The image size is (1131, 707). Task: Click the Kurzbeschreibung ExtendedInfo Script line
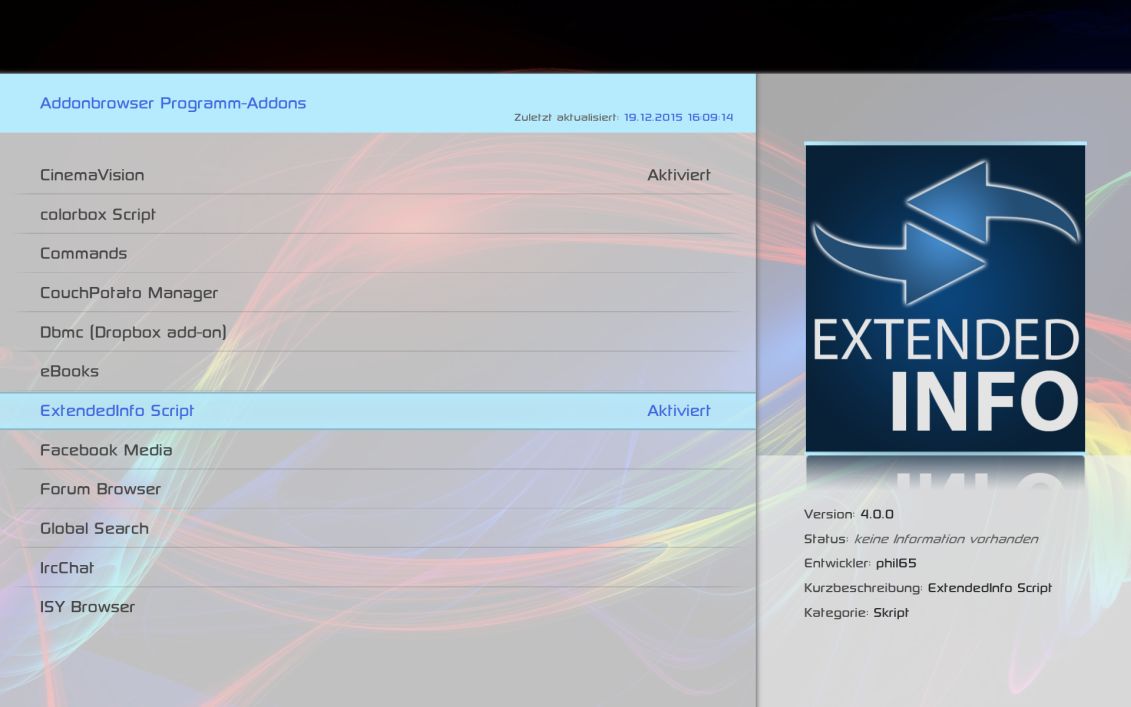point(928,588)
